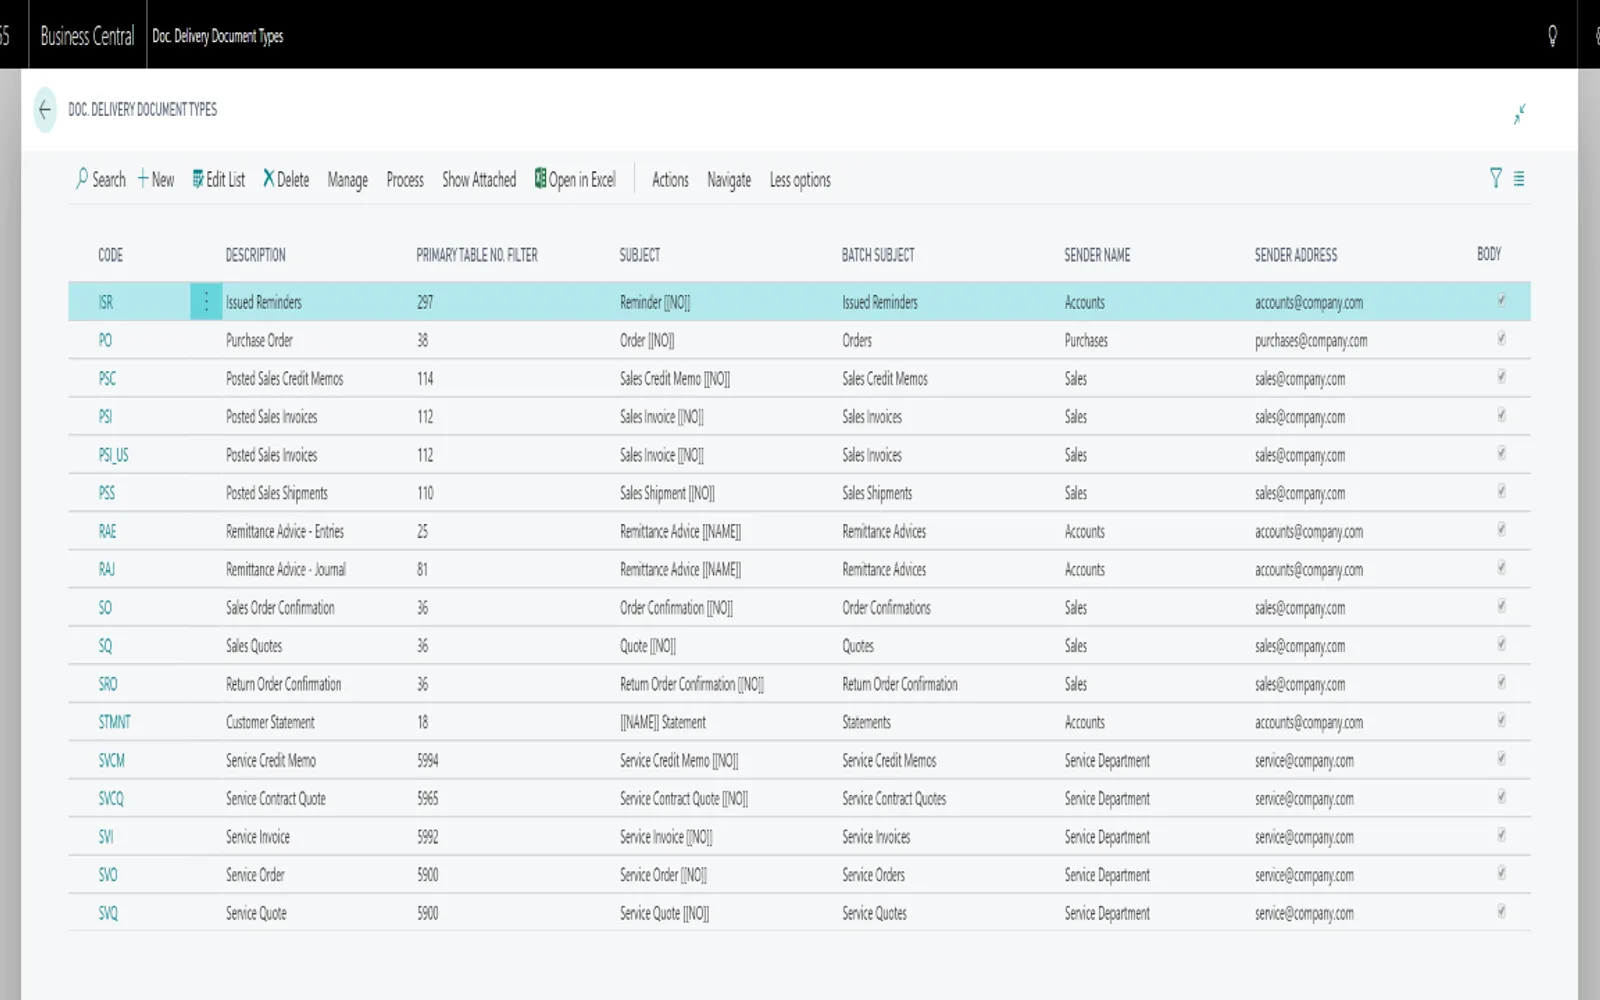Viewport: 1600px width, 1000px height.
Task: Search the document types list
Action: (101, 179)
